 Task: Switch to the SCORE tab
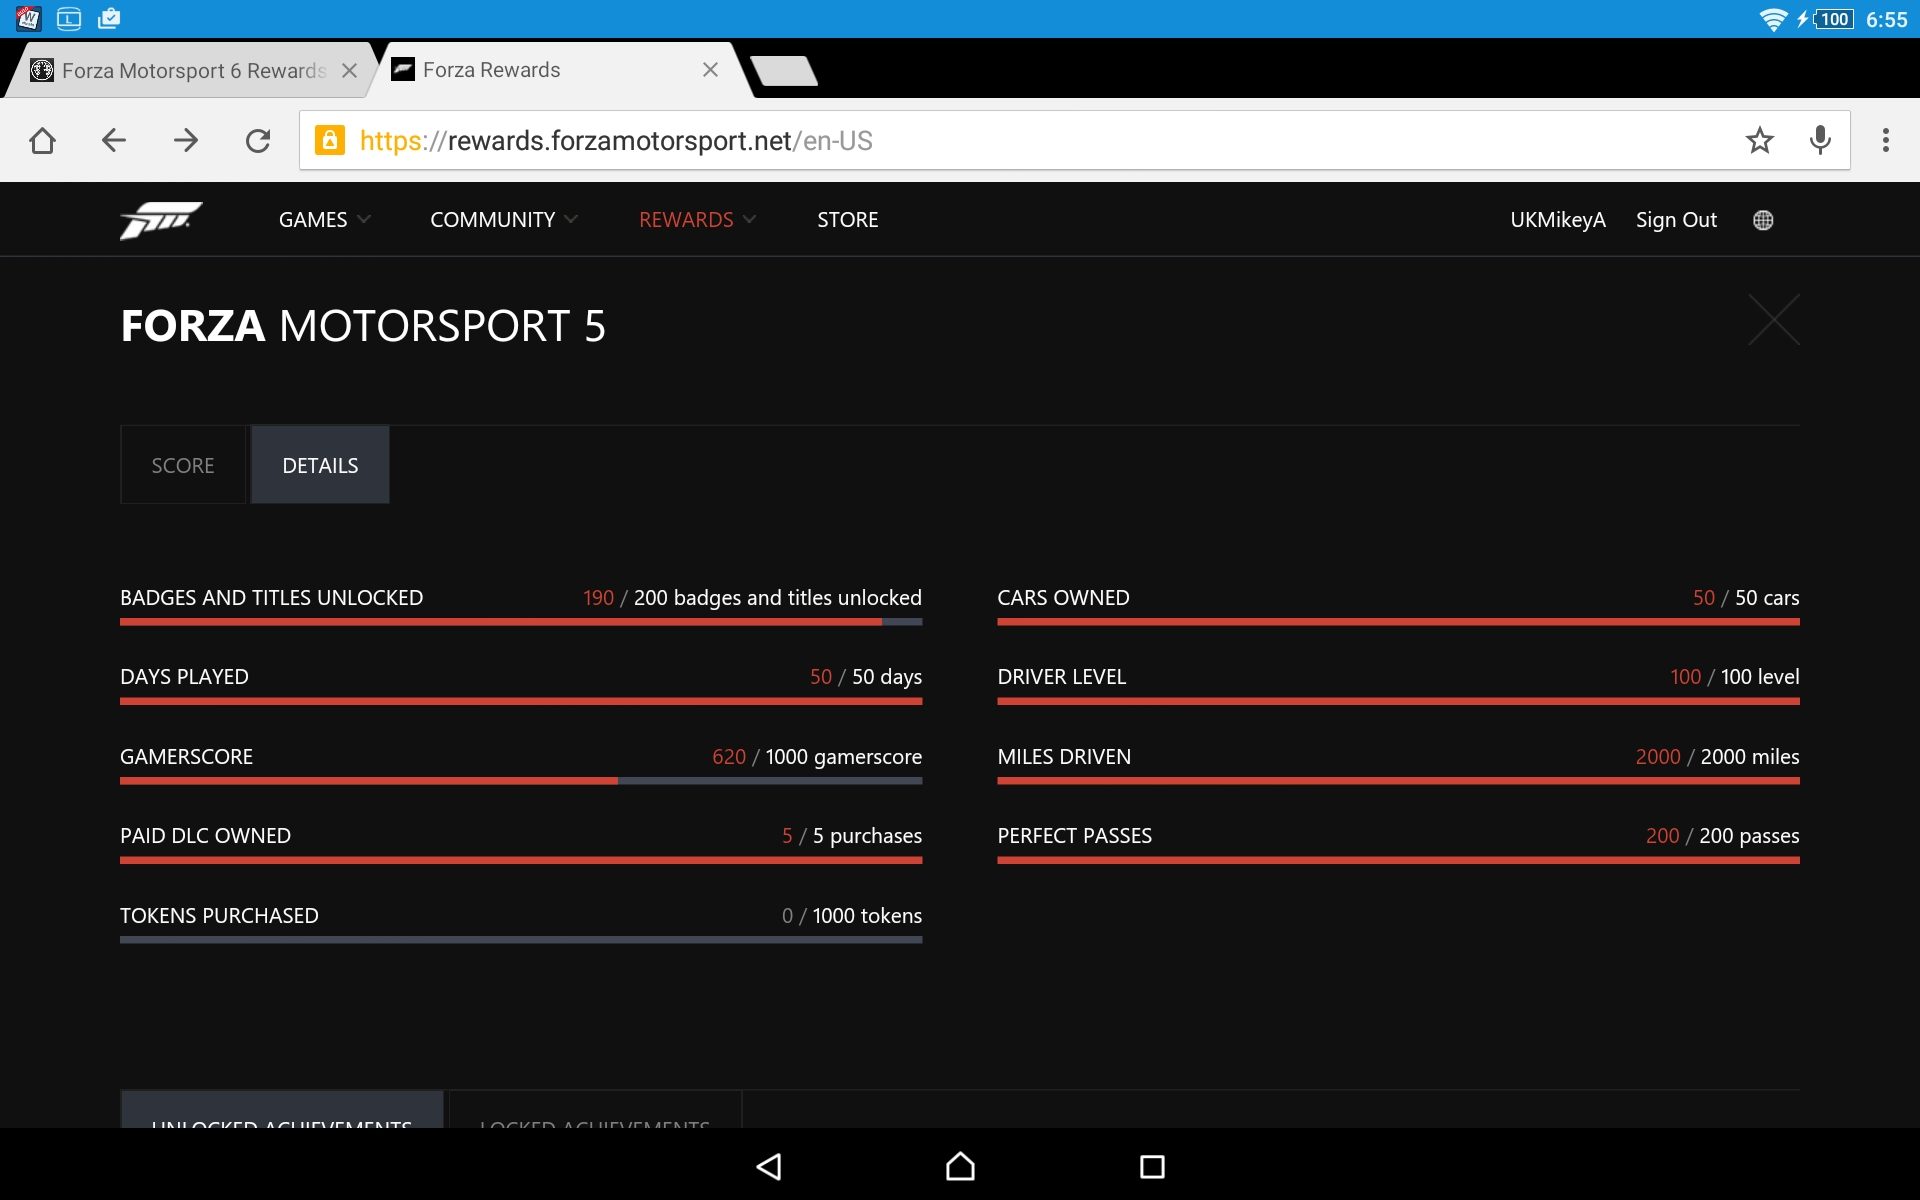(183, 465)
